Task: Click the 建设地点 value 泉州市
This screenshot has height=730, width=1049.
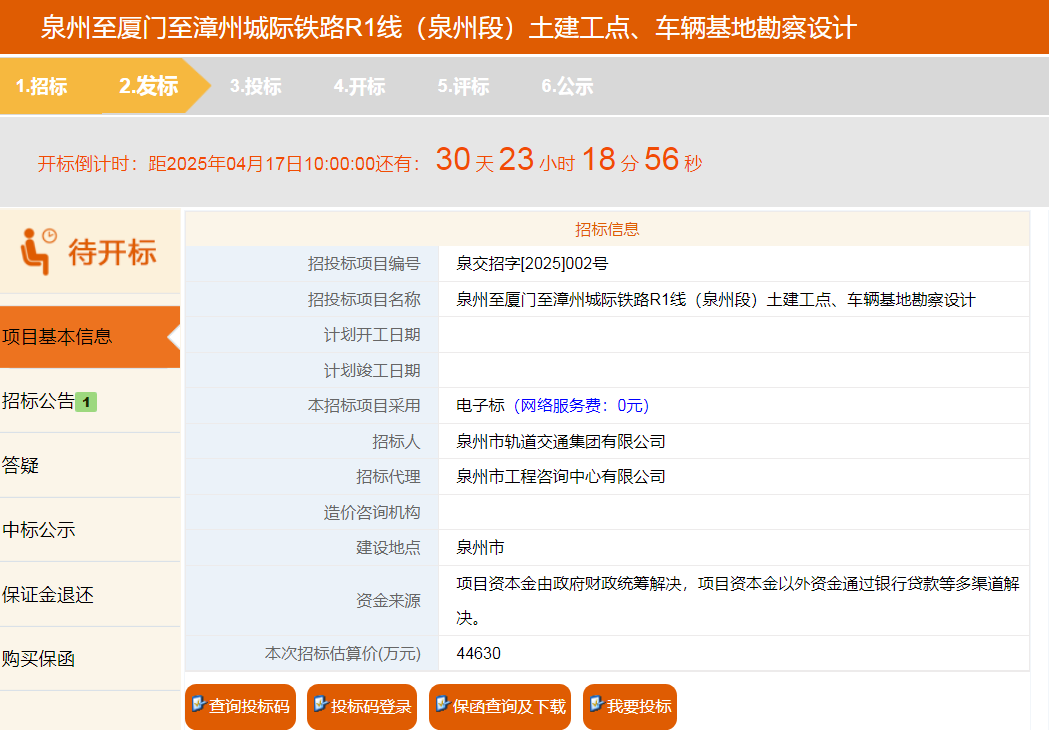Action: click(480, 548)
